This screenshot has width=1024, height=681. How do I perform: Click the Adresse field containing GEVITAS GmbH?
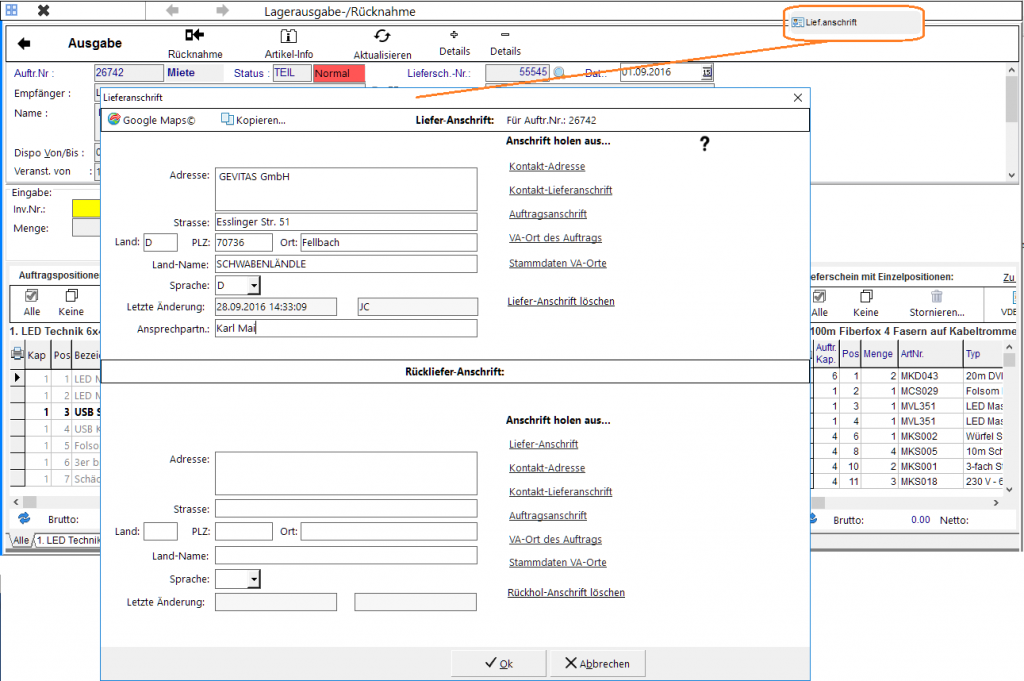tap(346, 189)
